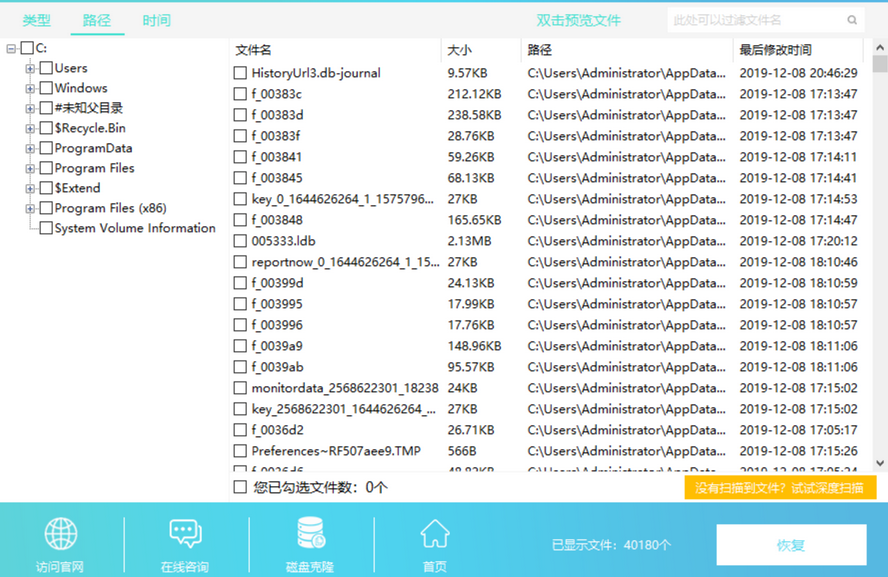
Task: Click the globe icon for 访问官网
Action: tap(60, 533)
